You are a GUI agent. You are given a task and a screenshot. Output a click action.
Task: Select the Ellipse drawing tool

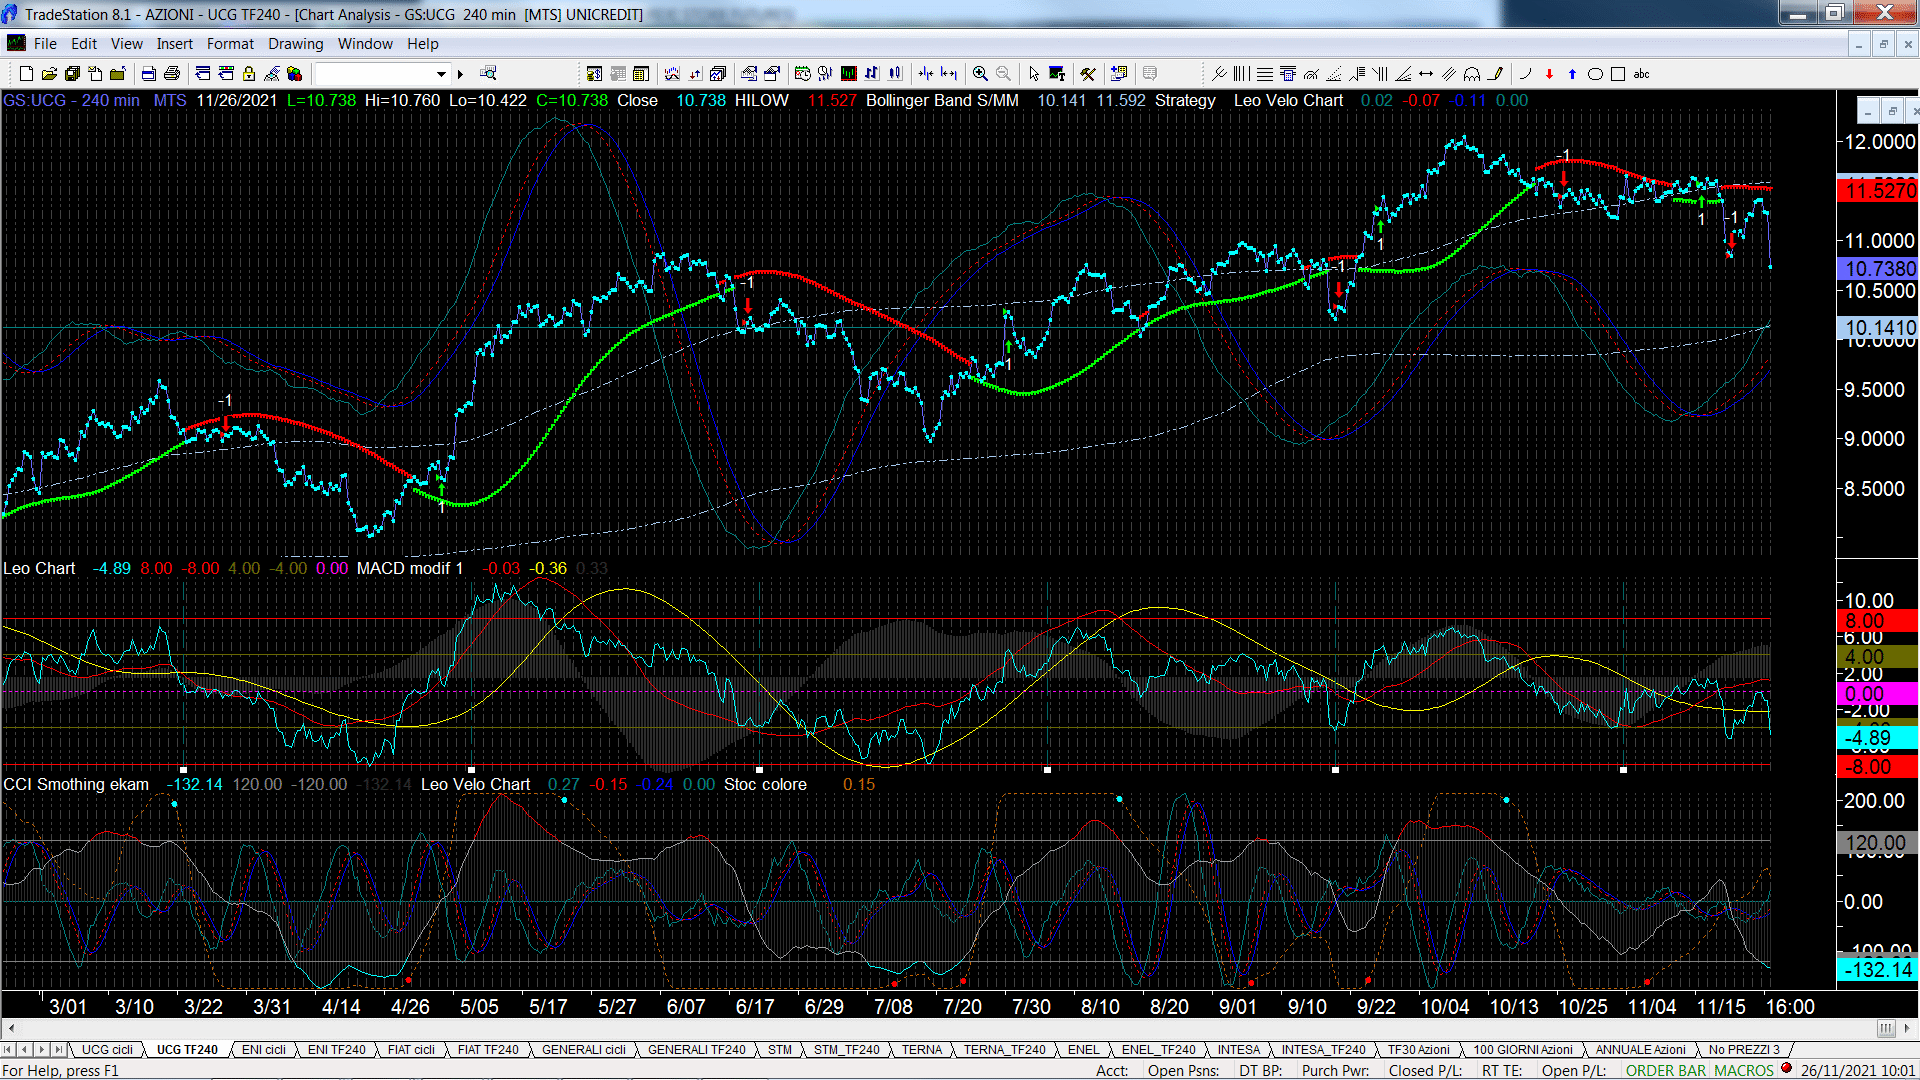click(1595, 73)
